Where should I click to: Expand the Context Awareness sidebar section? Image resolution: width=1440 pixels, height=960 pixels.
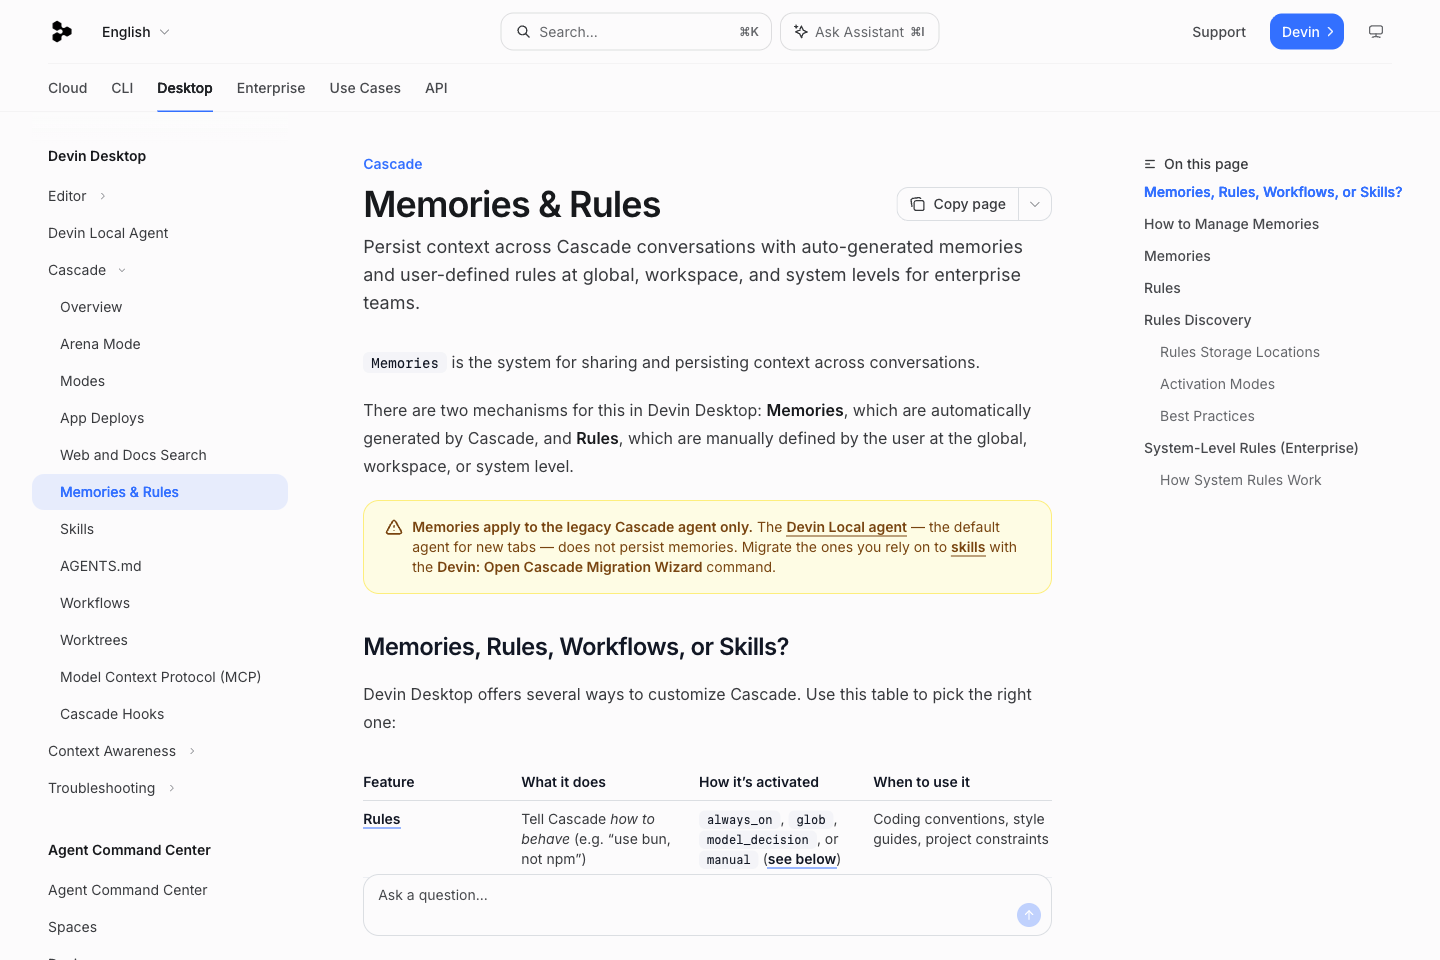point(122,751)
